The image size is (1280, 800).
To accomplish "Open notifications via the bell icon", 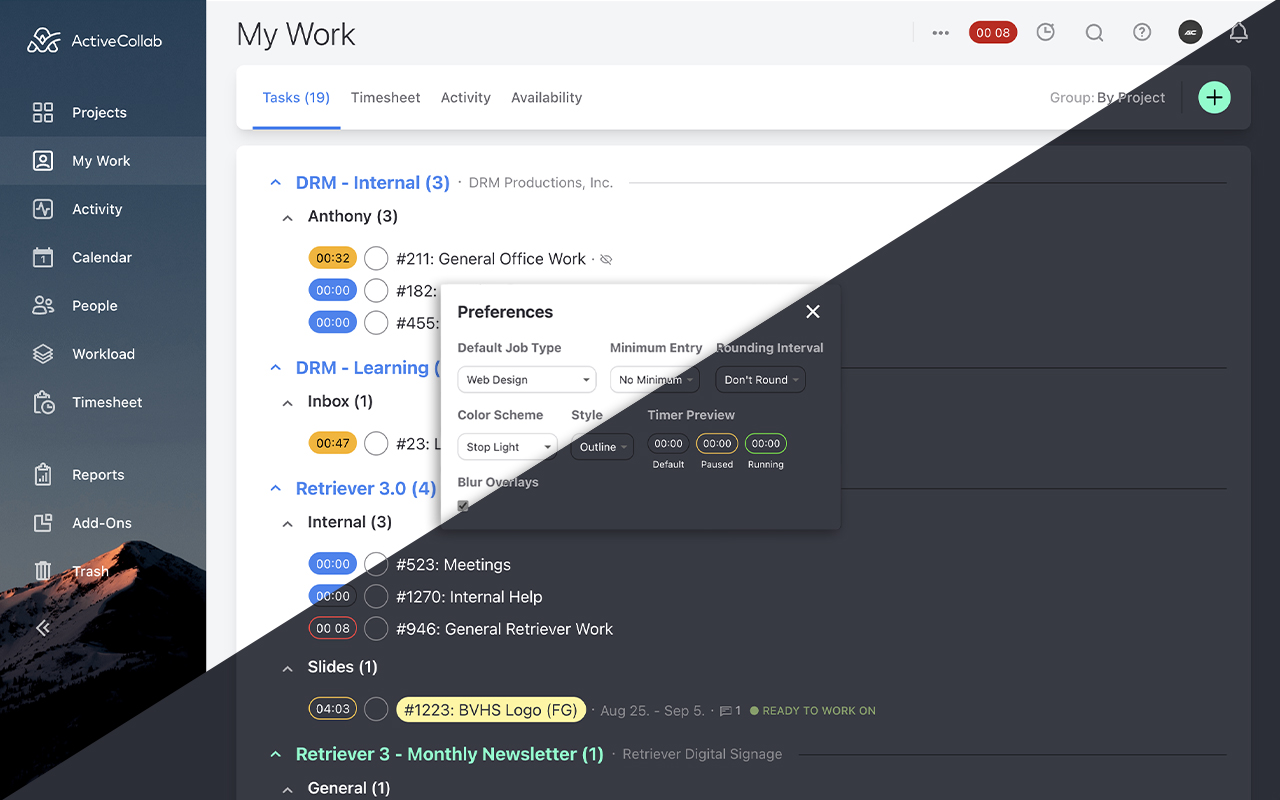I will (1238, 32).
